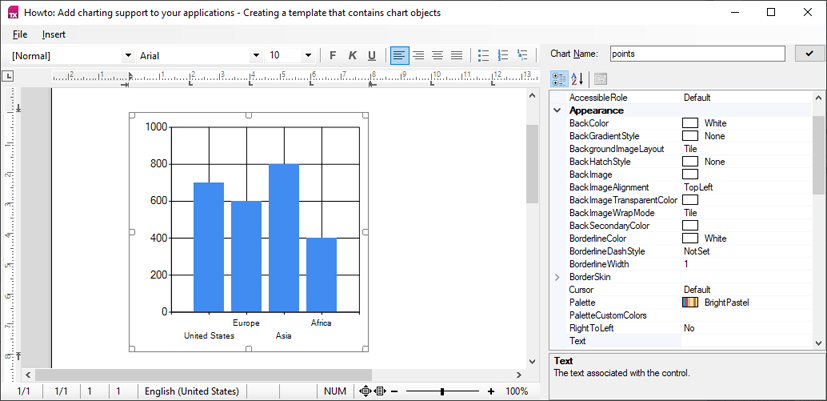Screen dimensions: 827x401
Task: Click the ruler tab type selector
Action: click(x=8, y=77)
